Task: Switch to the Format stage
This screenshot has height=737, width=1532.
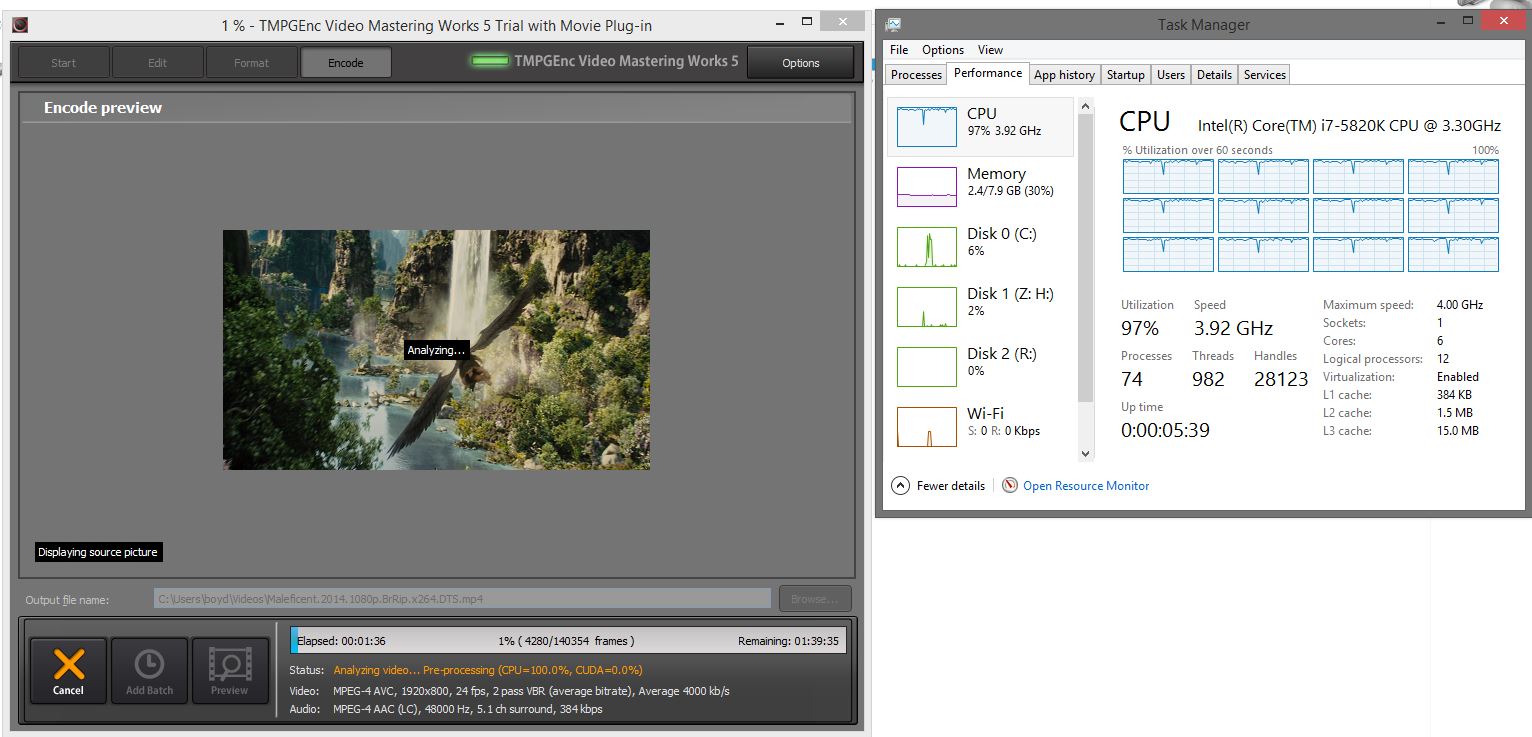Action: [251, 63]
